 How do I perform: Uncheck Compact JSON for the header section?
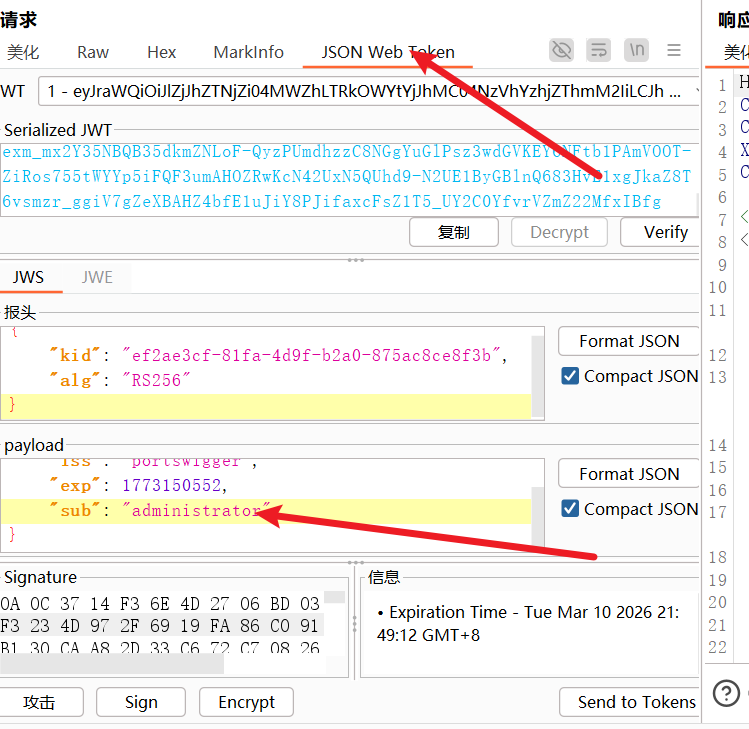tap(570, 376)
